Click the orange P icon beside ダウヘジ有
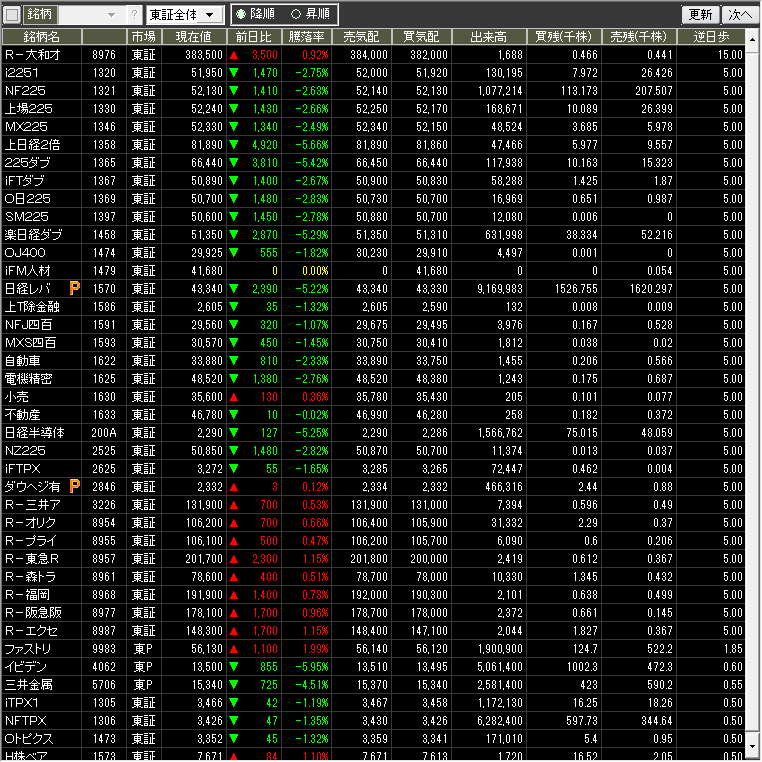 click(x=74, y=486)
